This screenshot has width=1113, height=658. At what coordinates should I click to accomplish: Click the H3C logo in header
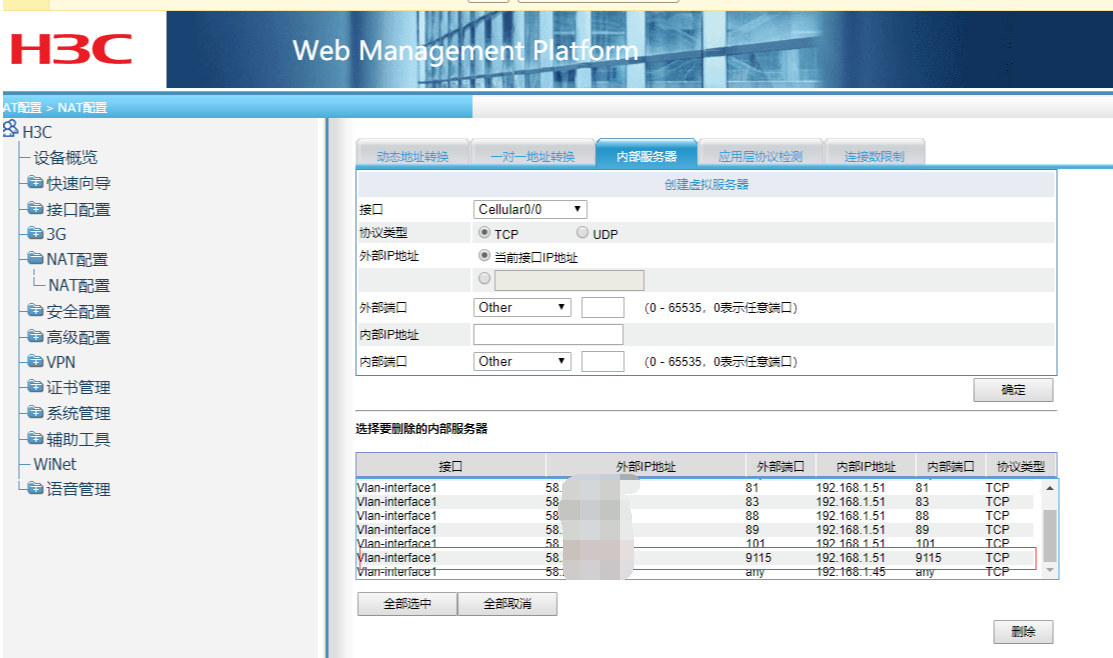pos(71,49)
